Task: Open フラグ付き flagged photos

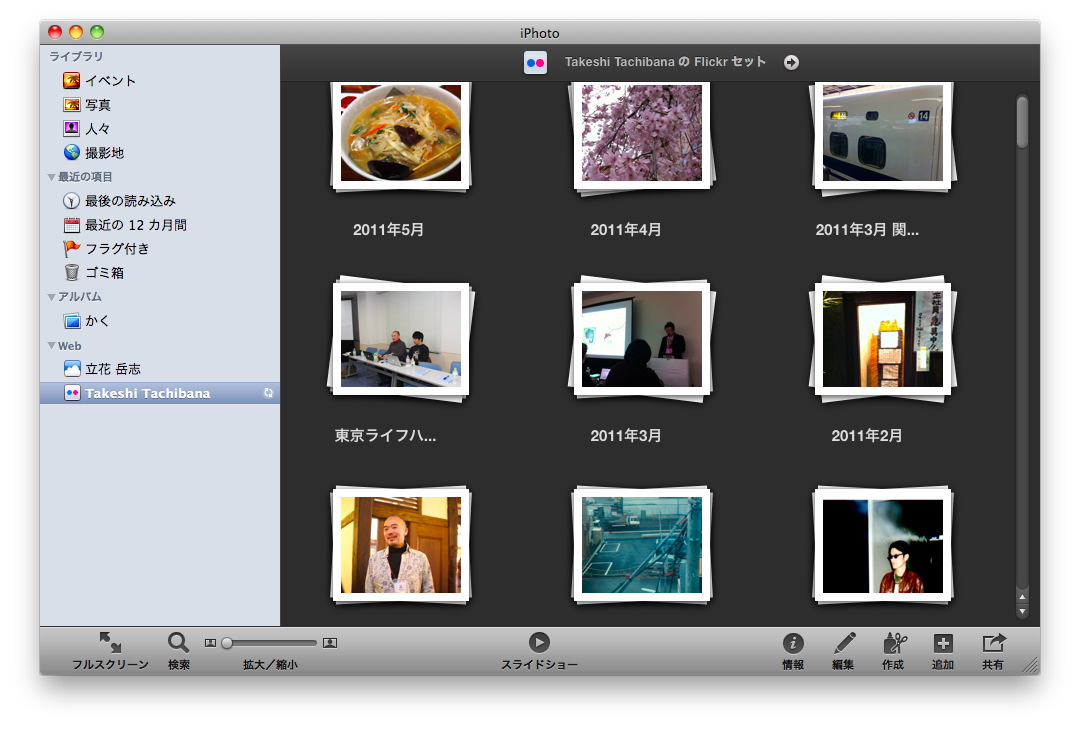Action: (x=117, y=249)
